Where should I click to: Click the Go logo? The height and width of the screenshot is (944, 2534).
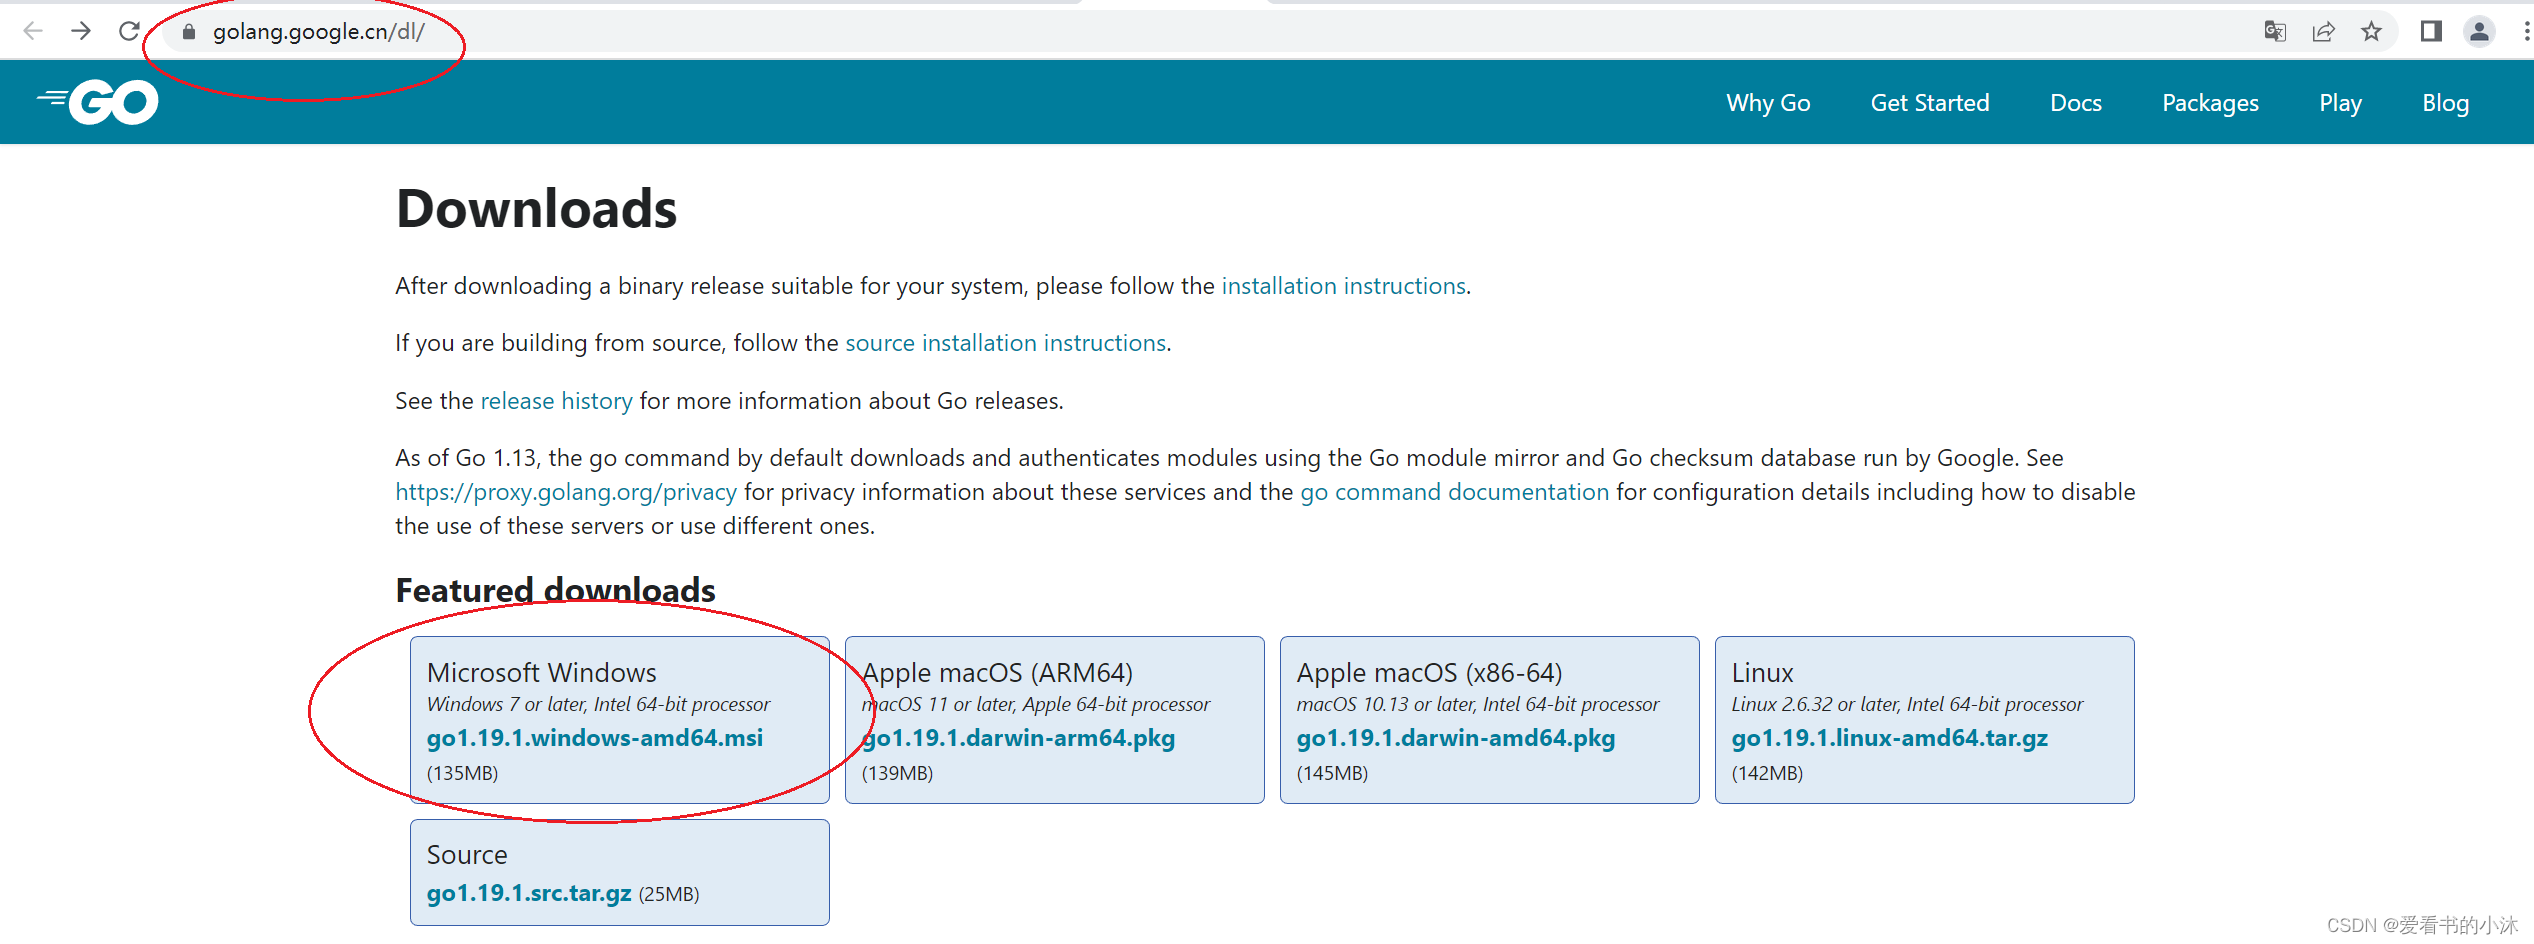tap(98, 102)
